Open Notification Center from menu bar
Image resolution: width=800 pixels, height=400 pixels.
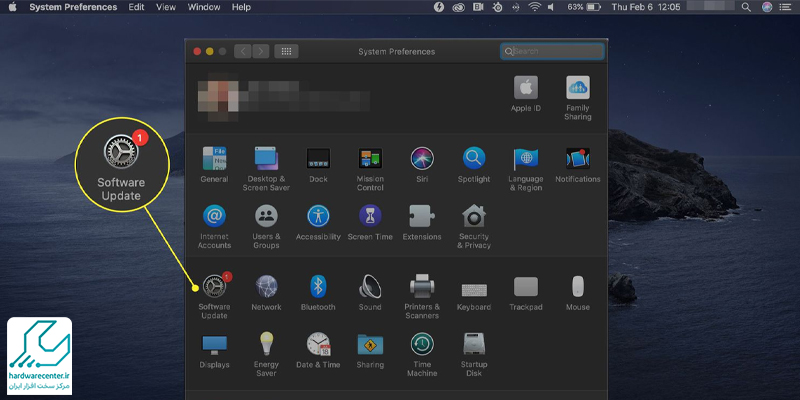point(784,7)
